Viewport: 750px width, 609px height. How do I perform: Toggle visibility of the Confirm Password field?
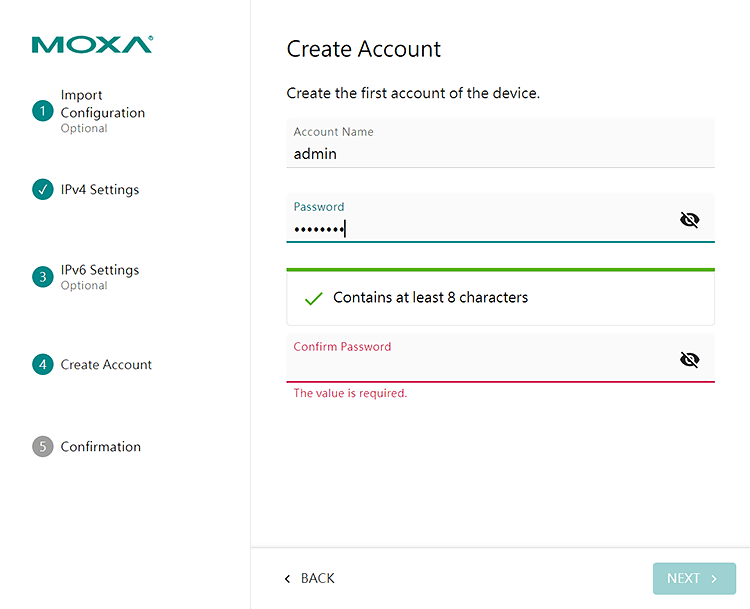click(689, 360)
